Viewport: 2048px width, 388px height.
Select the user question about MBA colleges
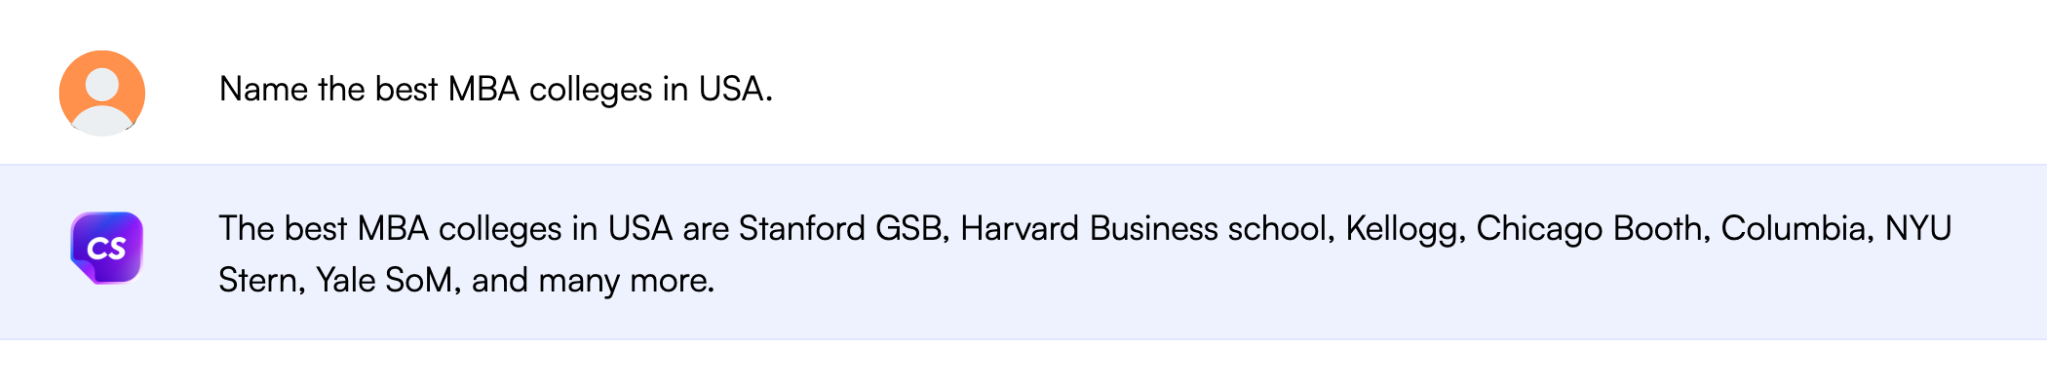pyautogui.click(x=496, y=90)
